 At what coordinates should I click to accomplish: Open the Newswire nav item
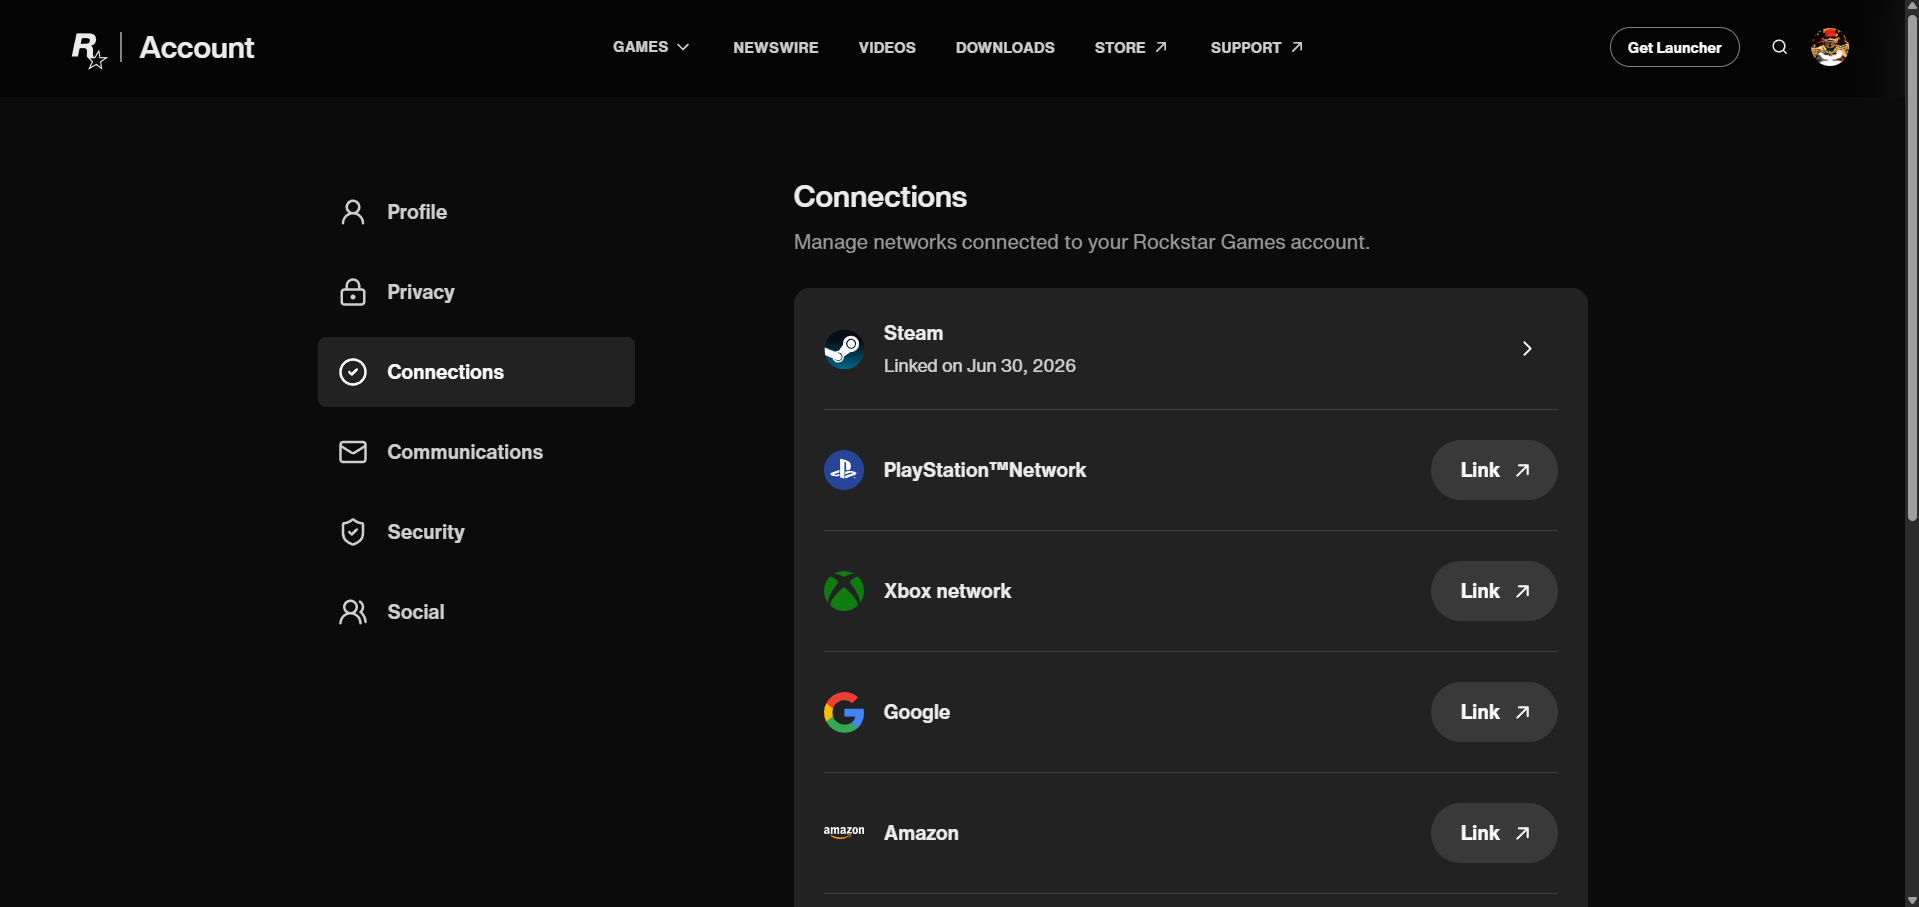click(776, 47)
